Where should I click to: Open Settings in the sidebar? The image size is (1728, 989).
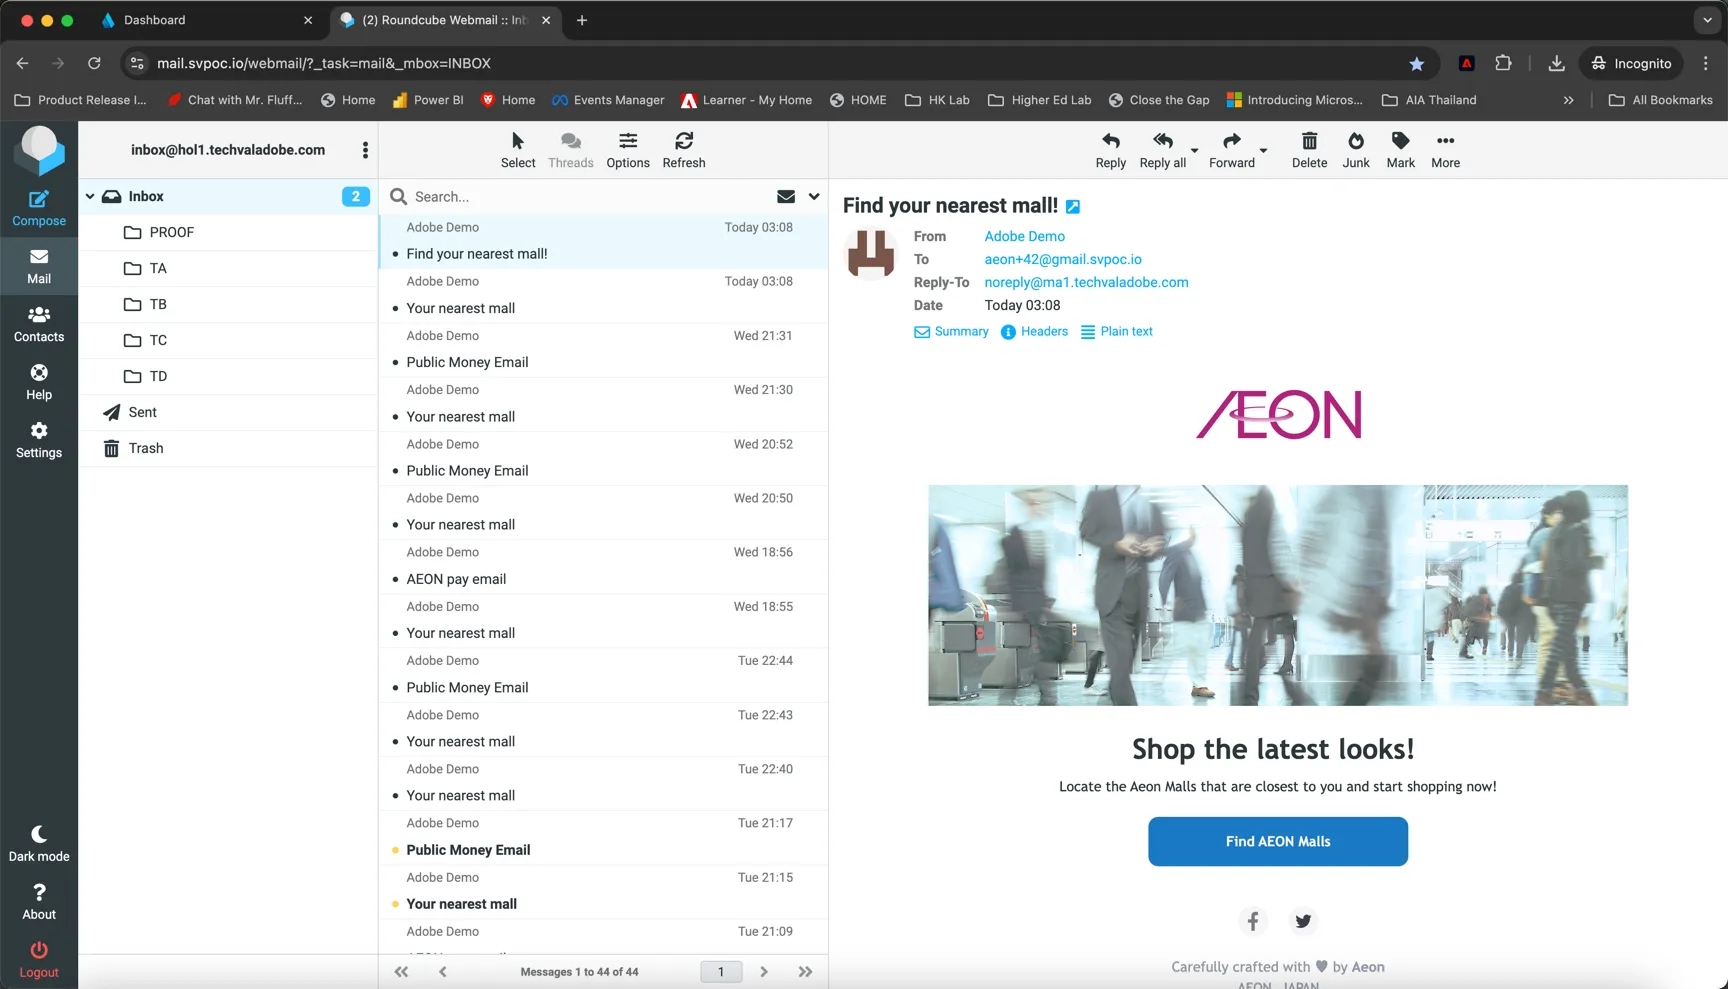39,440
